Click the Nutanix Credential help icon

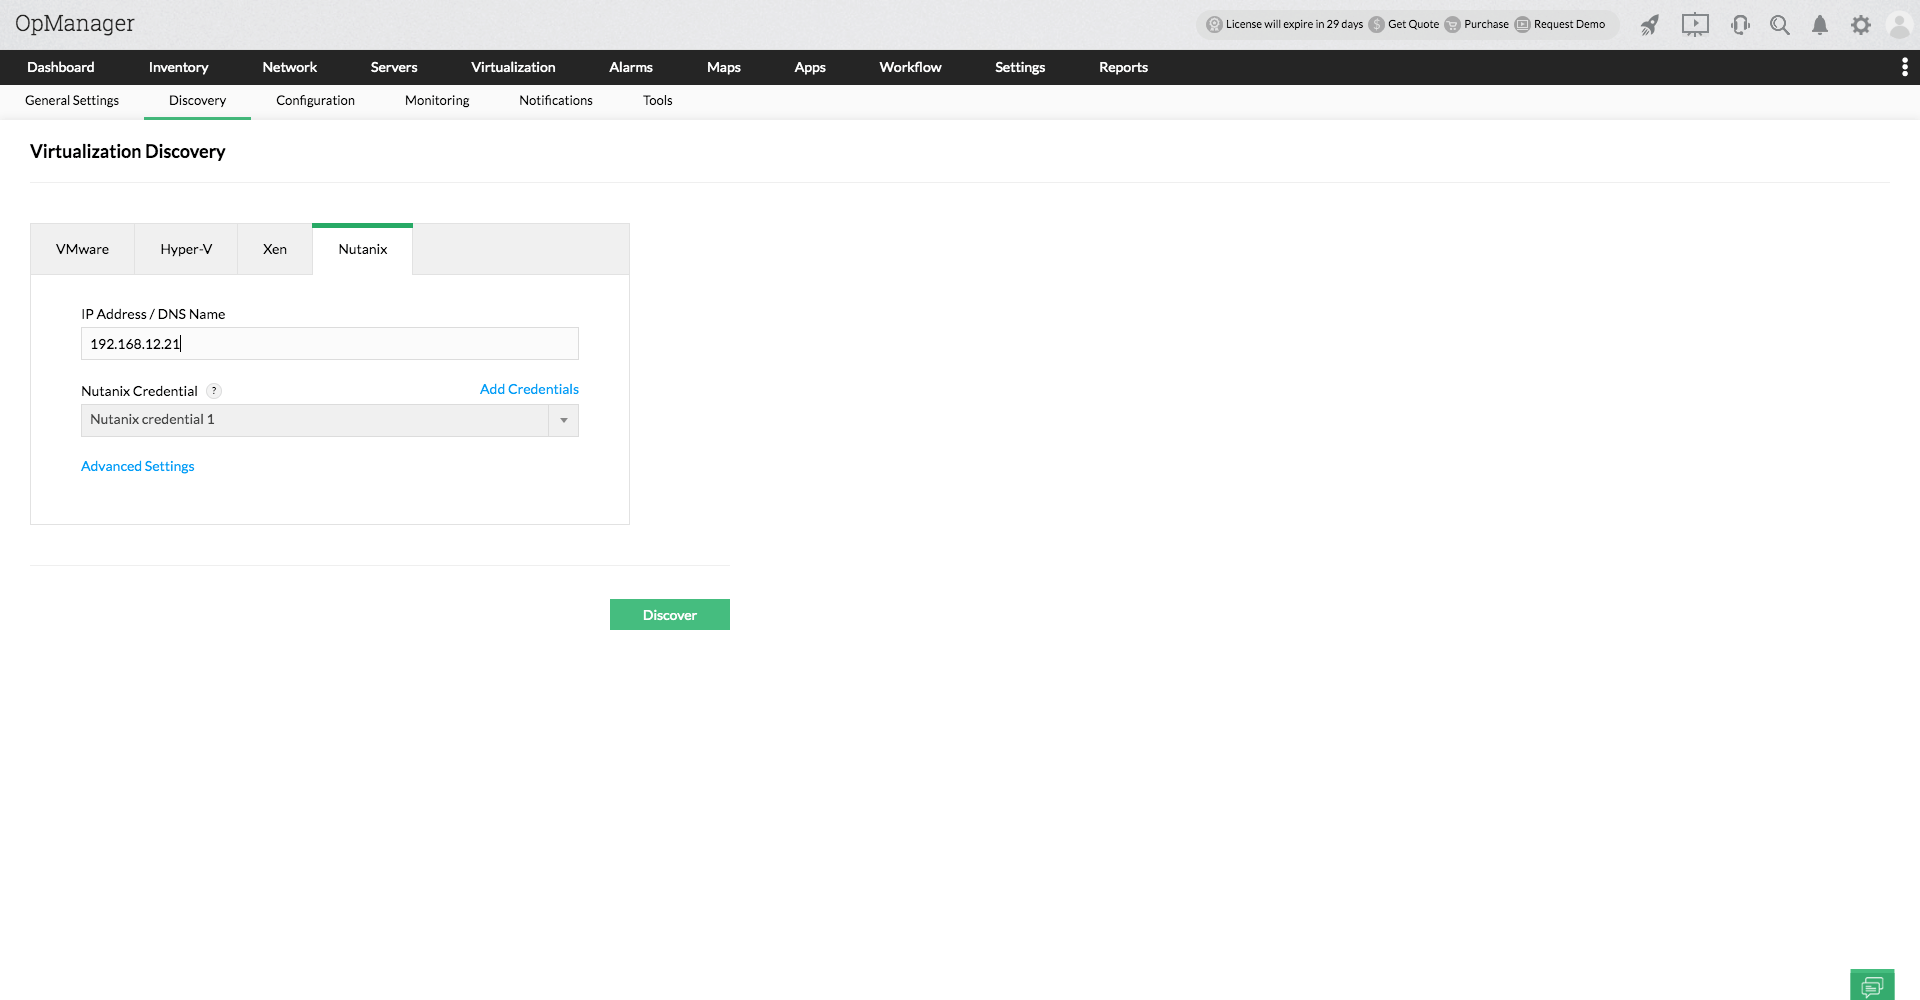pos(214,391)
